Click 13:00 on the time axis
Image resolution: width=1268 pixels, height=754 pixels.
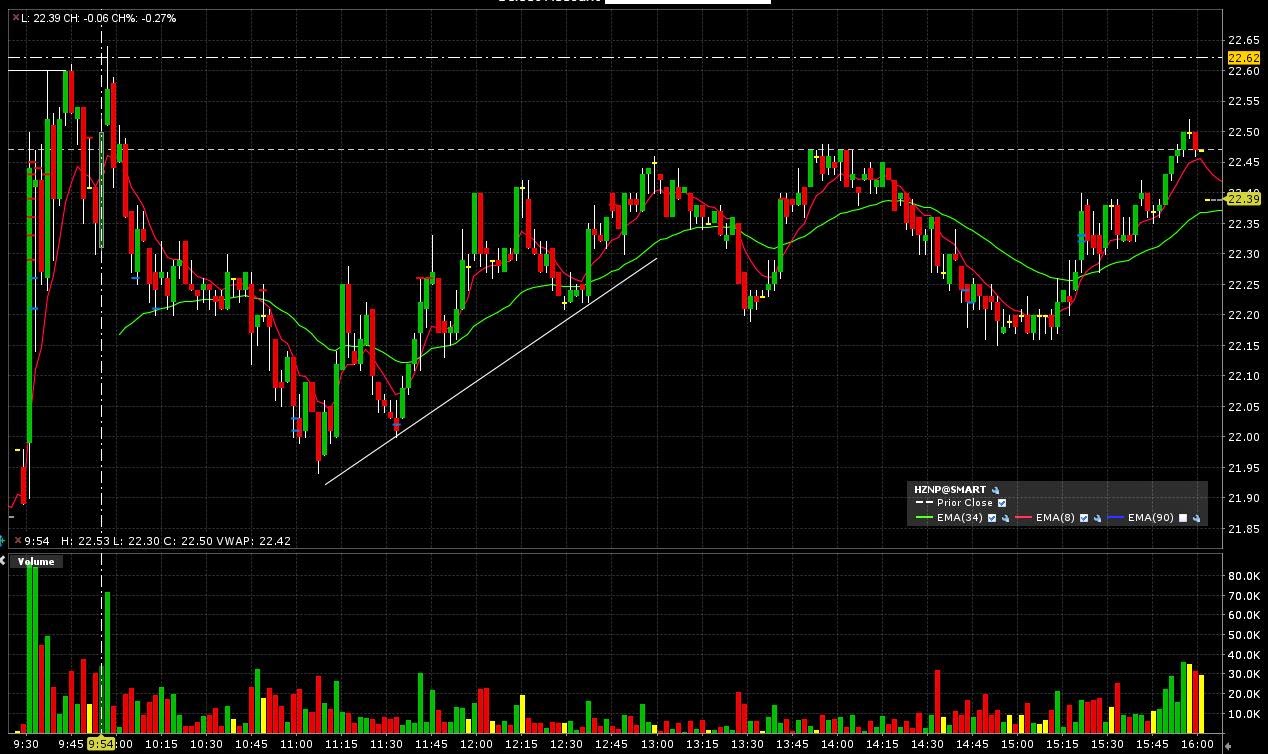(656, 744)
